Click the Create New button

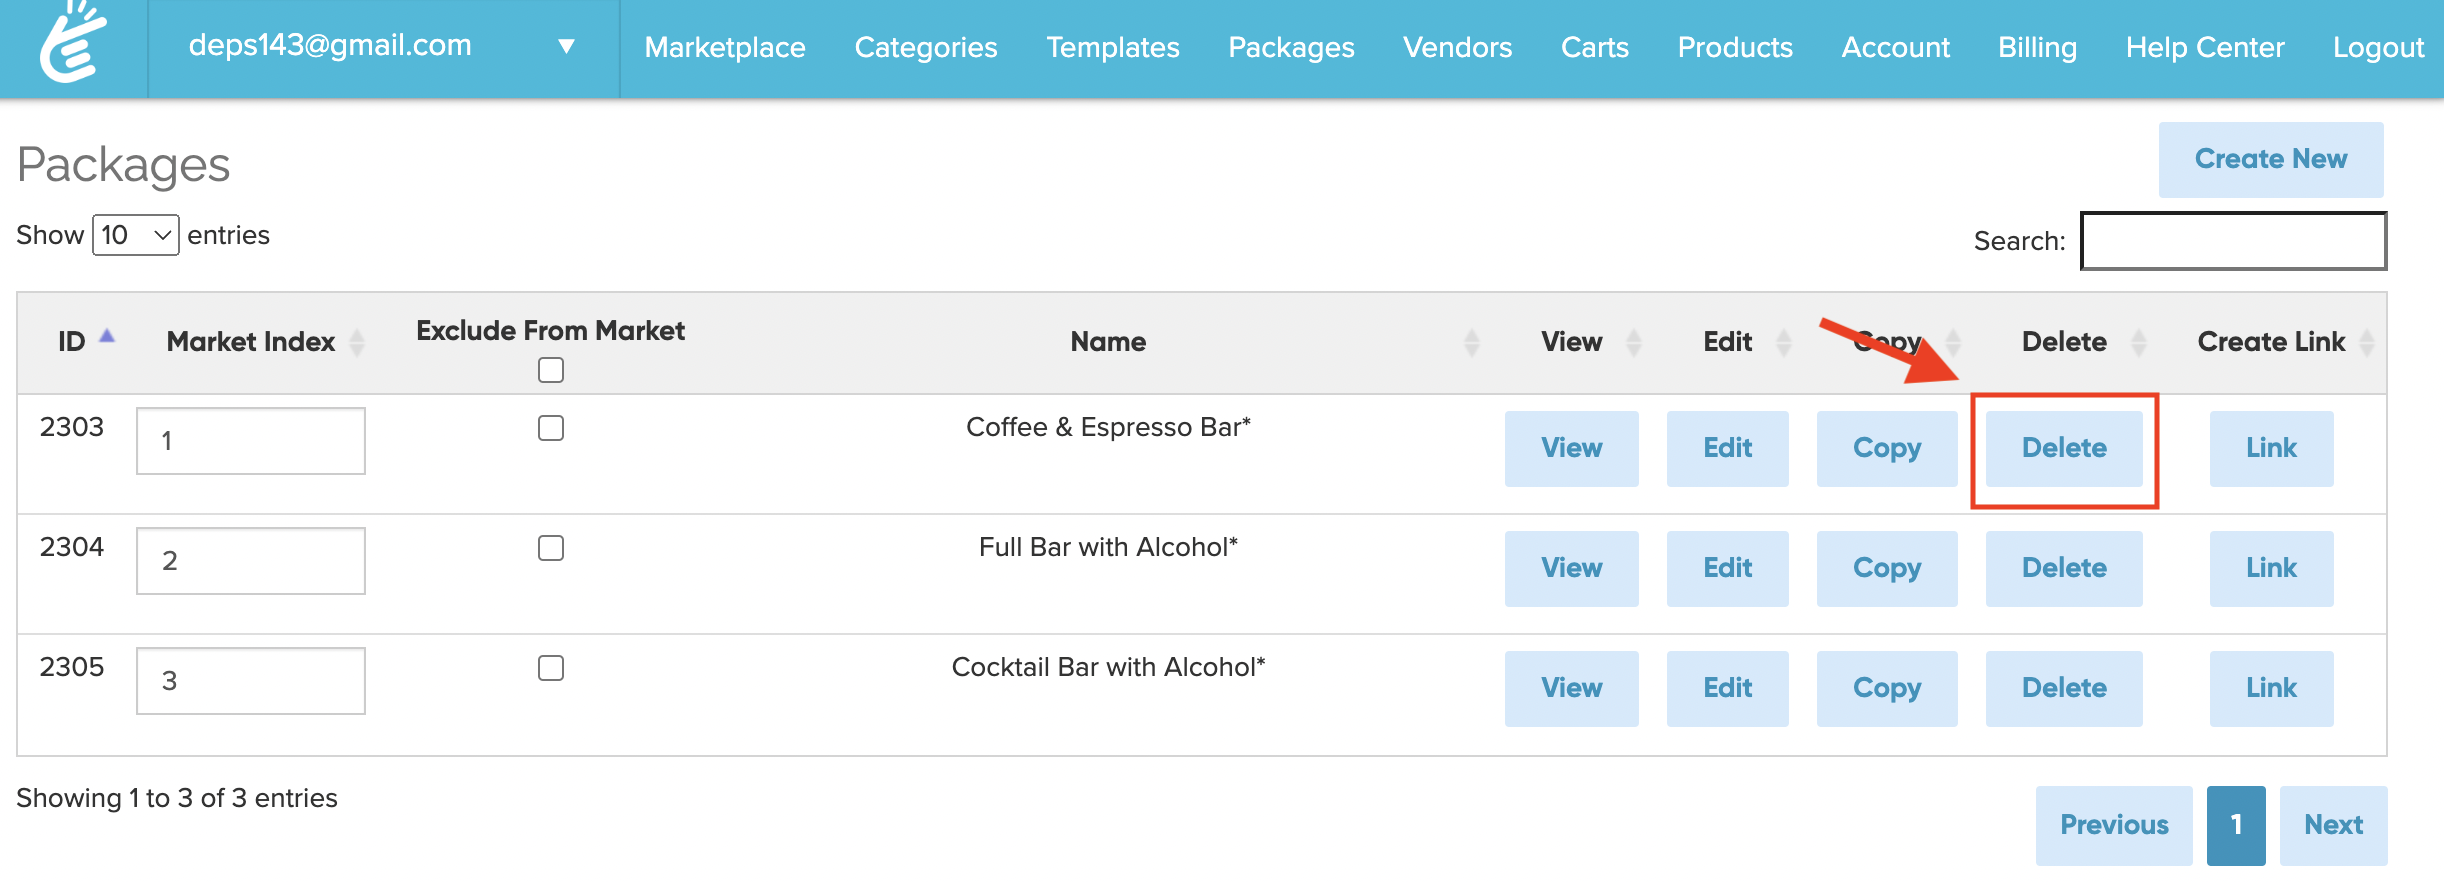tap(2270, 159)
